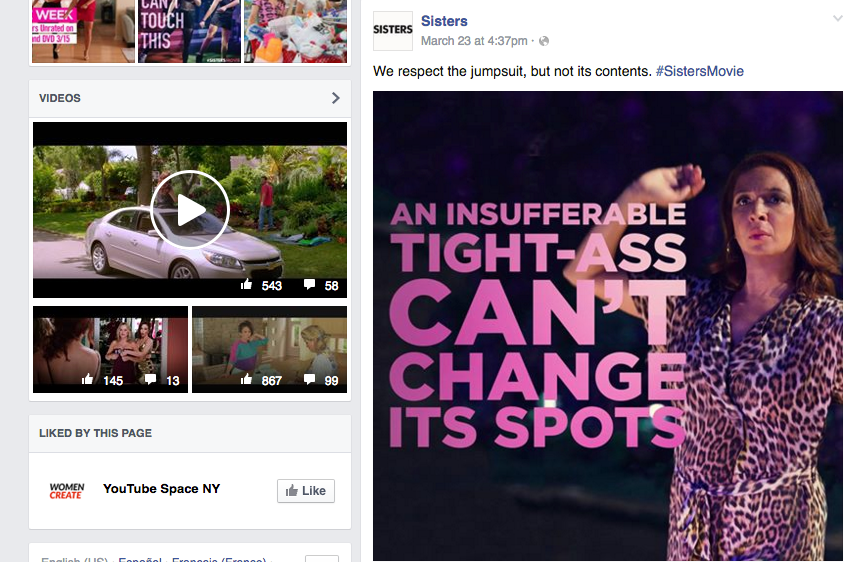Like the YouTube Space NY page
This screenshot has width=852, height=562.
(305, 491)
